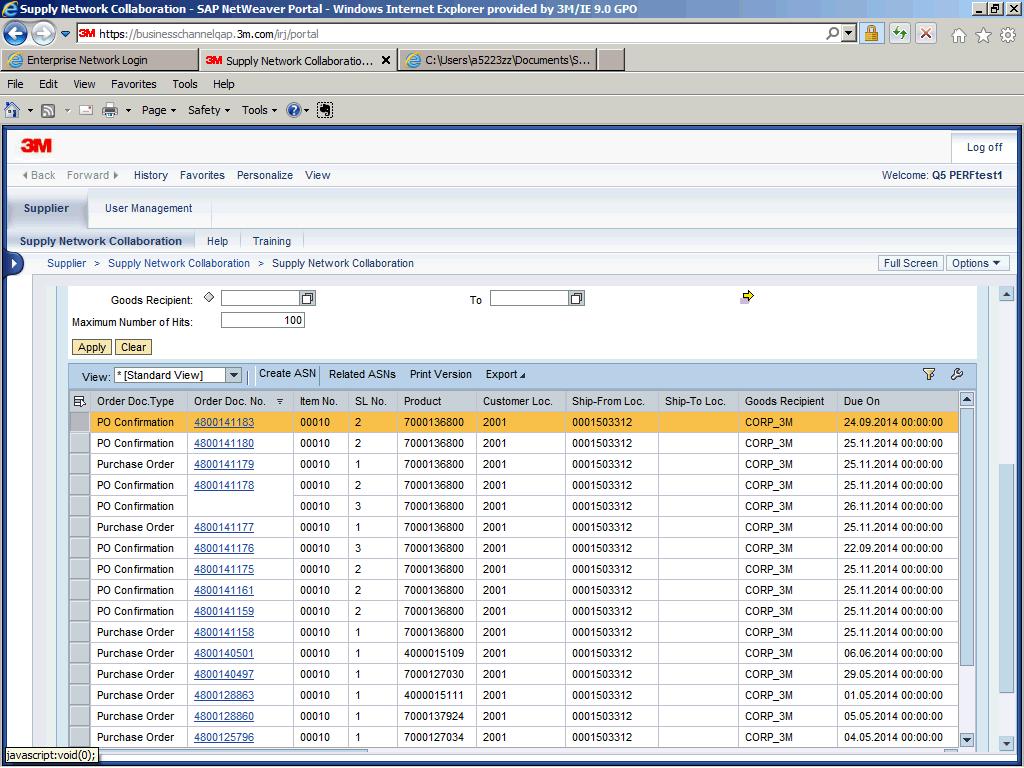This screenshot has height=768, width=1024.
Task: Open the Tools dropdown in the command bar
Action: pos(259,110)
